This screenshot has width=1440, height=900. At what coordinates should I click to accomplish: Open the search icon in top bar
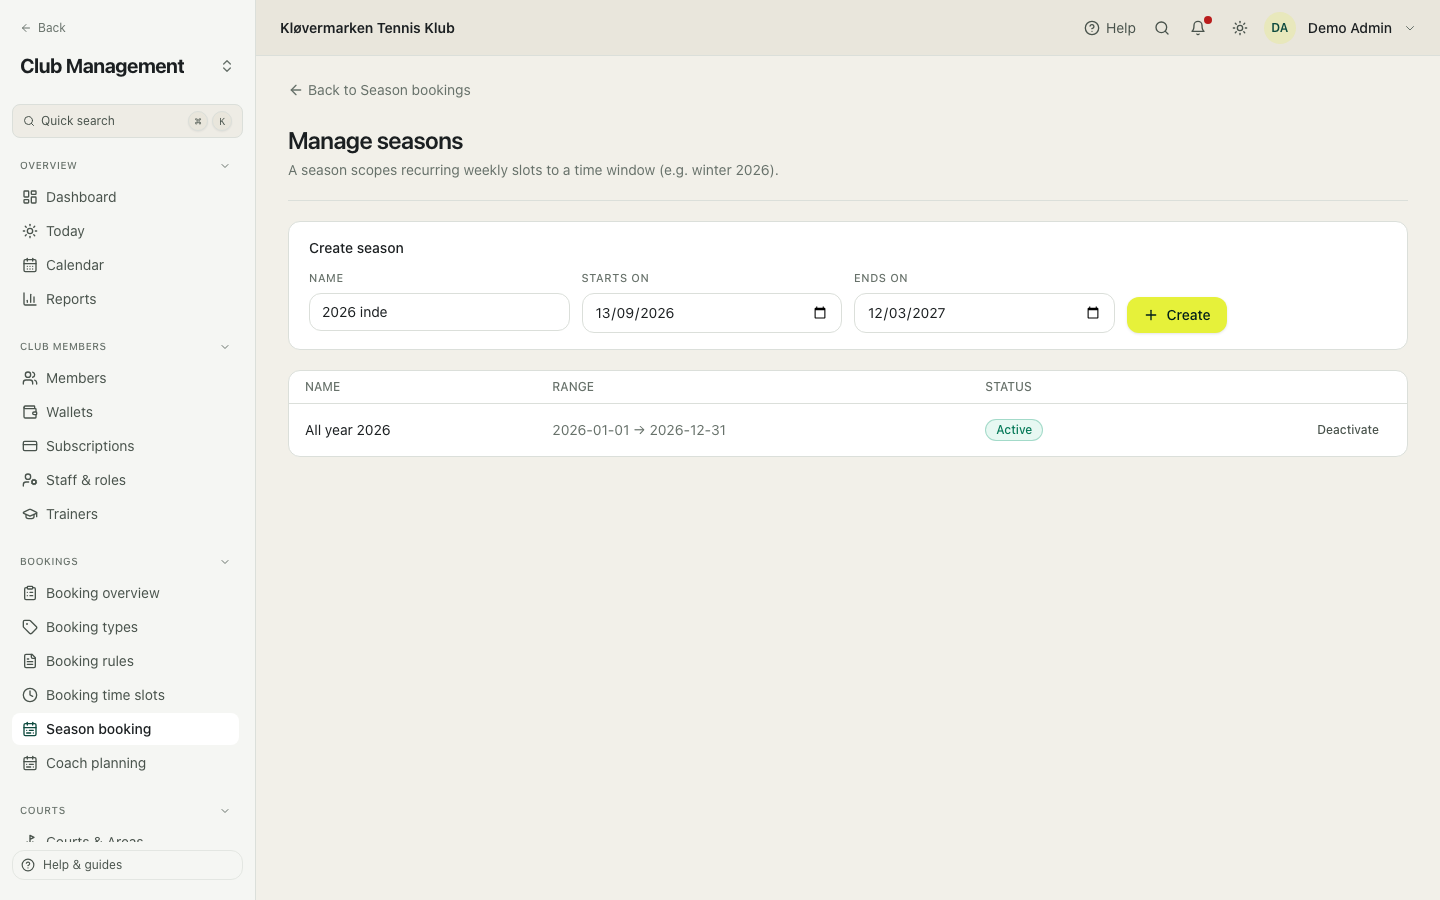tap(1162, 28)
